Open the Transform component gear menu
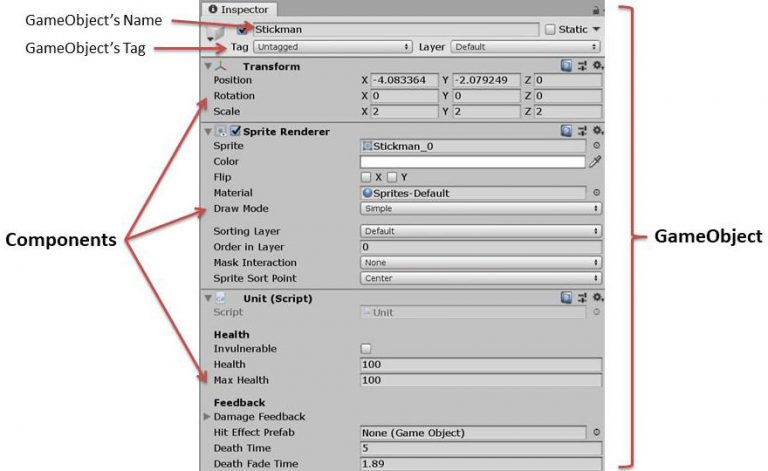The height and width of the screenshot is (471, 768). pos(597,65)
